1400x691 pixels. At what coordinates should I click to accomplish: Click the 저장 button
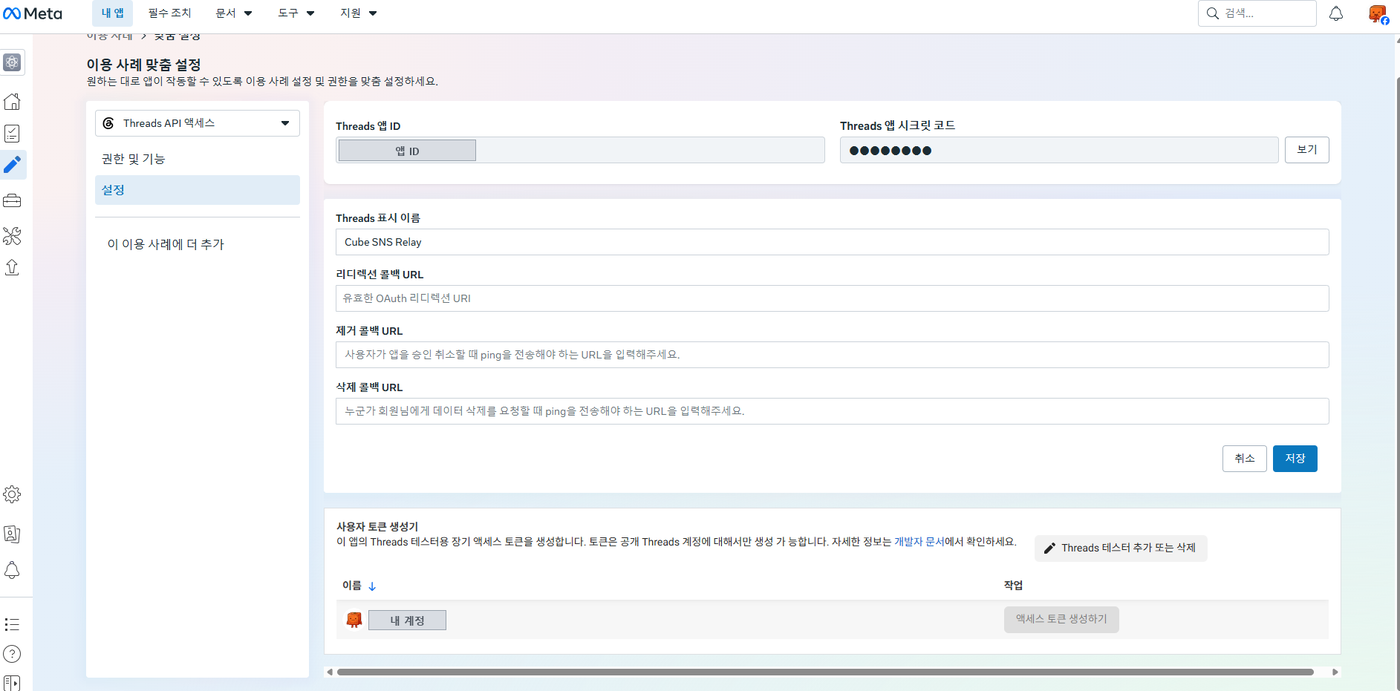click(x=1294, y=458)
